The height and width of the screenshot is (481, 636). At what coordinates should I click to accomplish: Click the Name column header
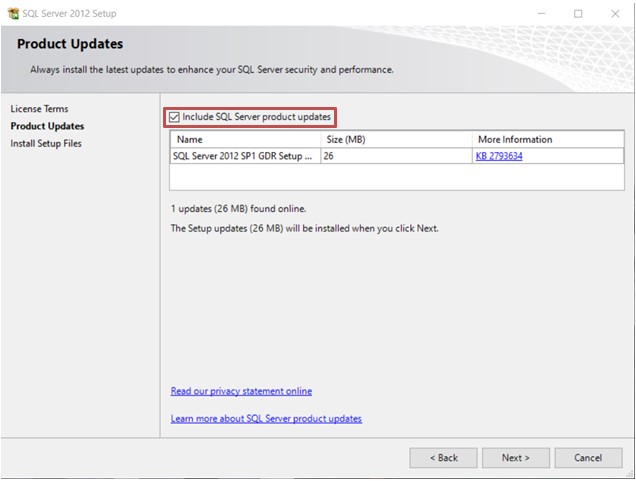[245, 140]
